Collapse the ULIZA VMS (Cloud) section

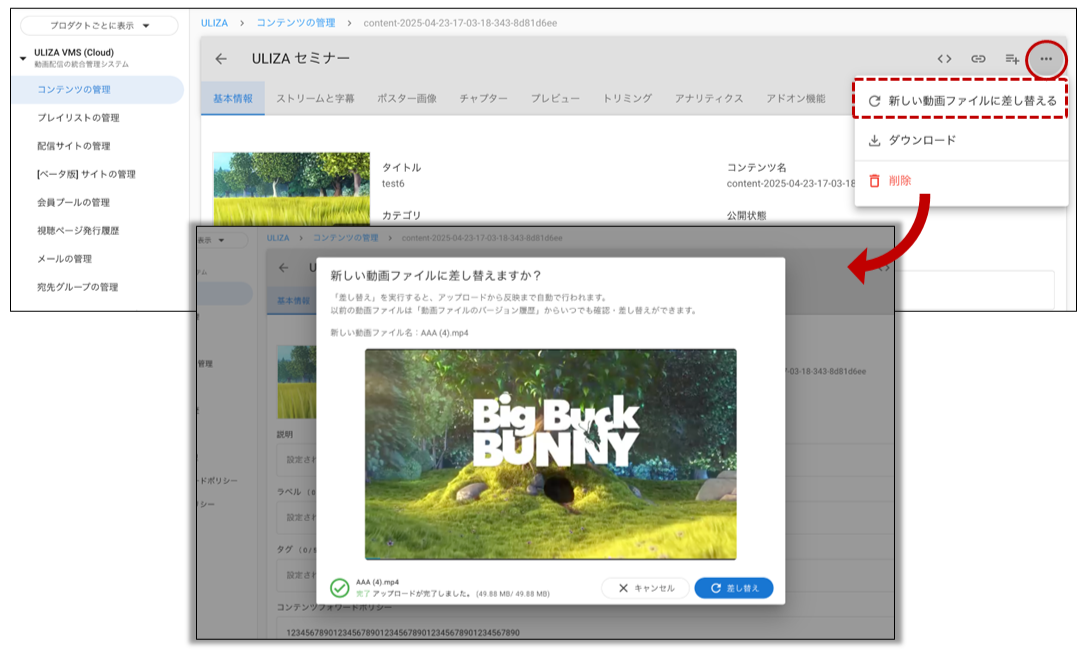[23, 58]
